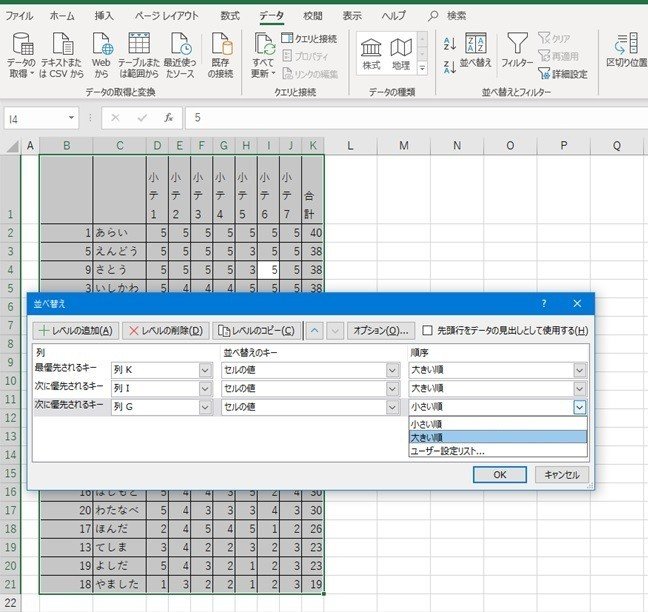Screen dimensions: 648x612
Task: Click the From Text/CSV import icon
Action: (62, 55)
